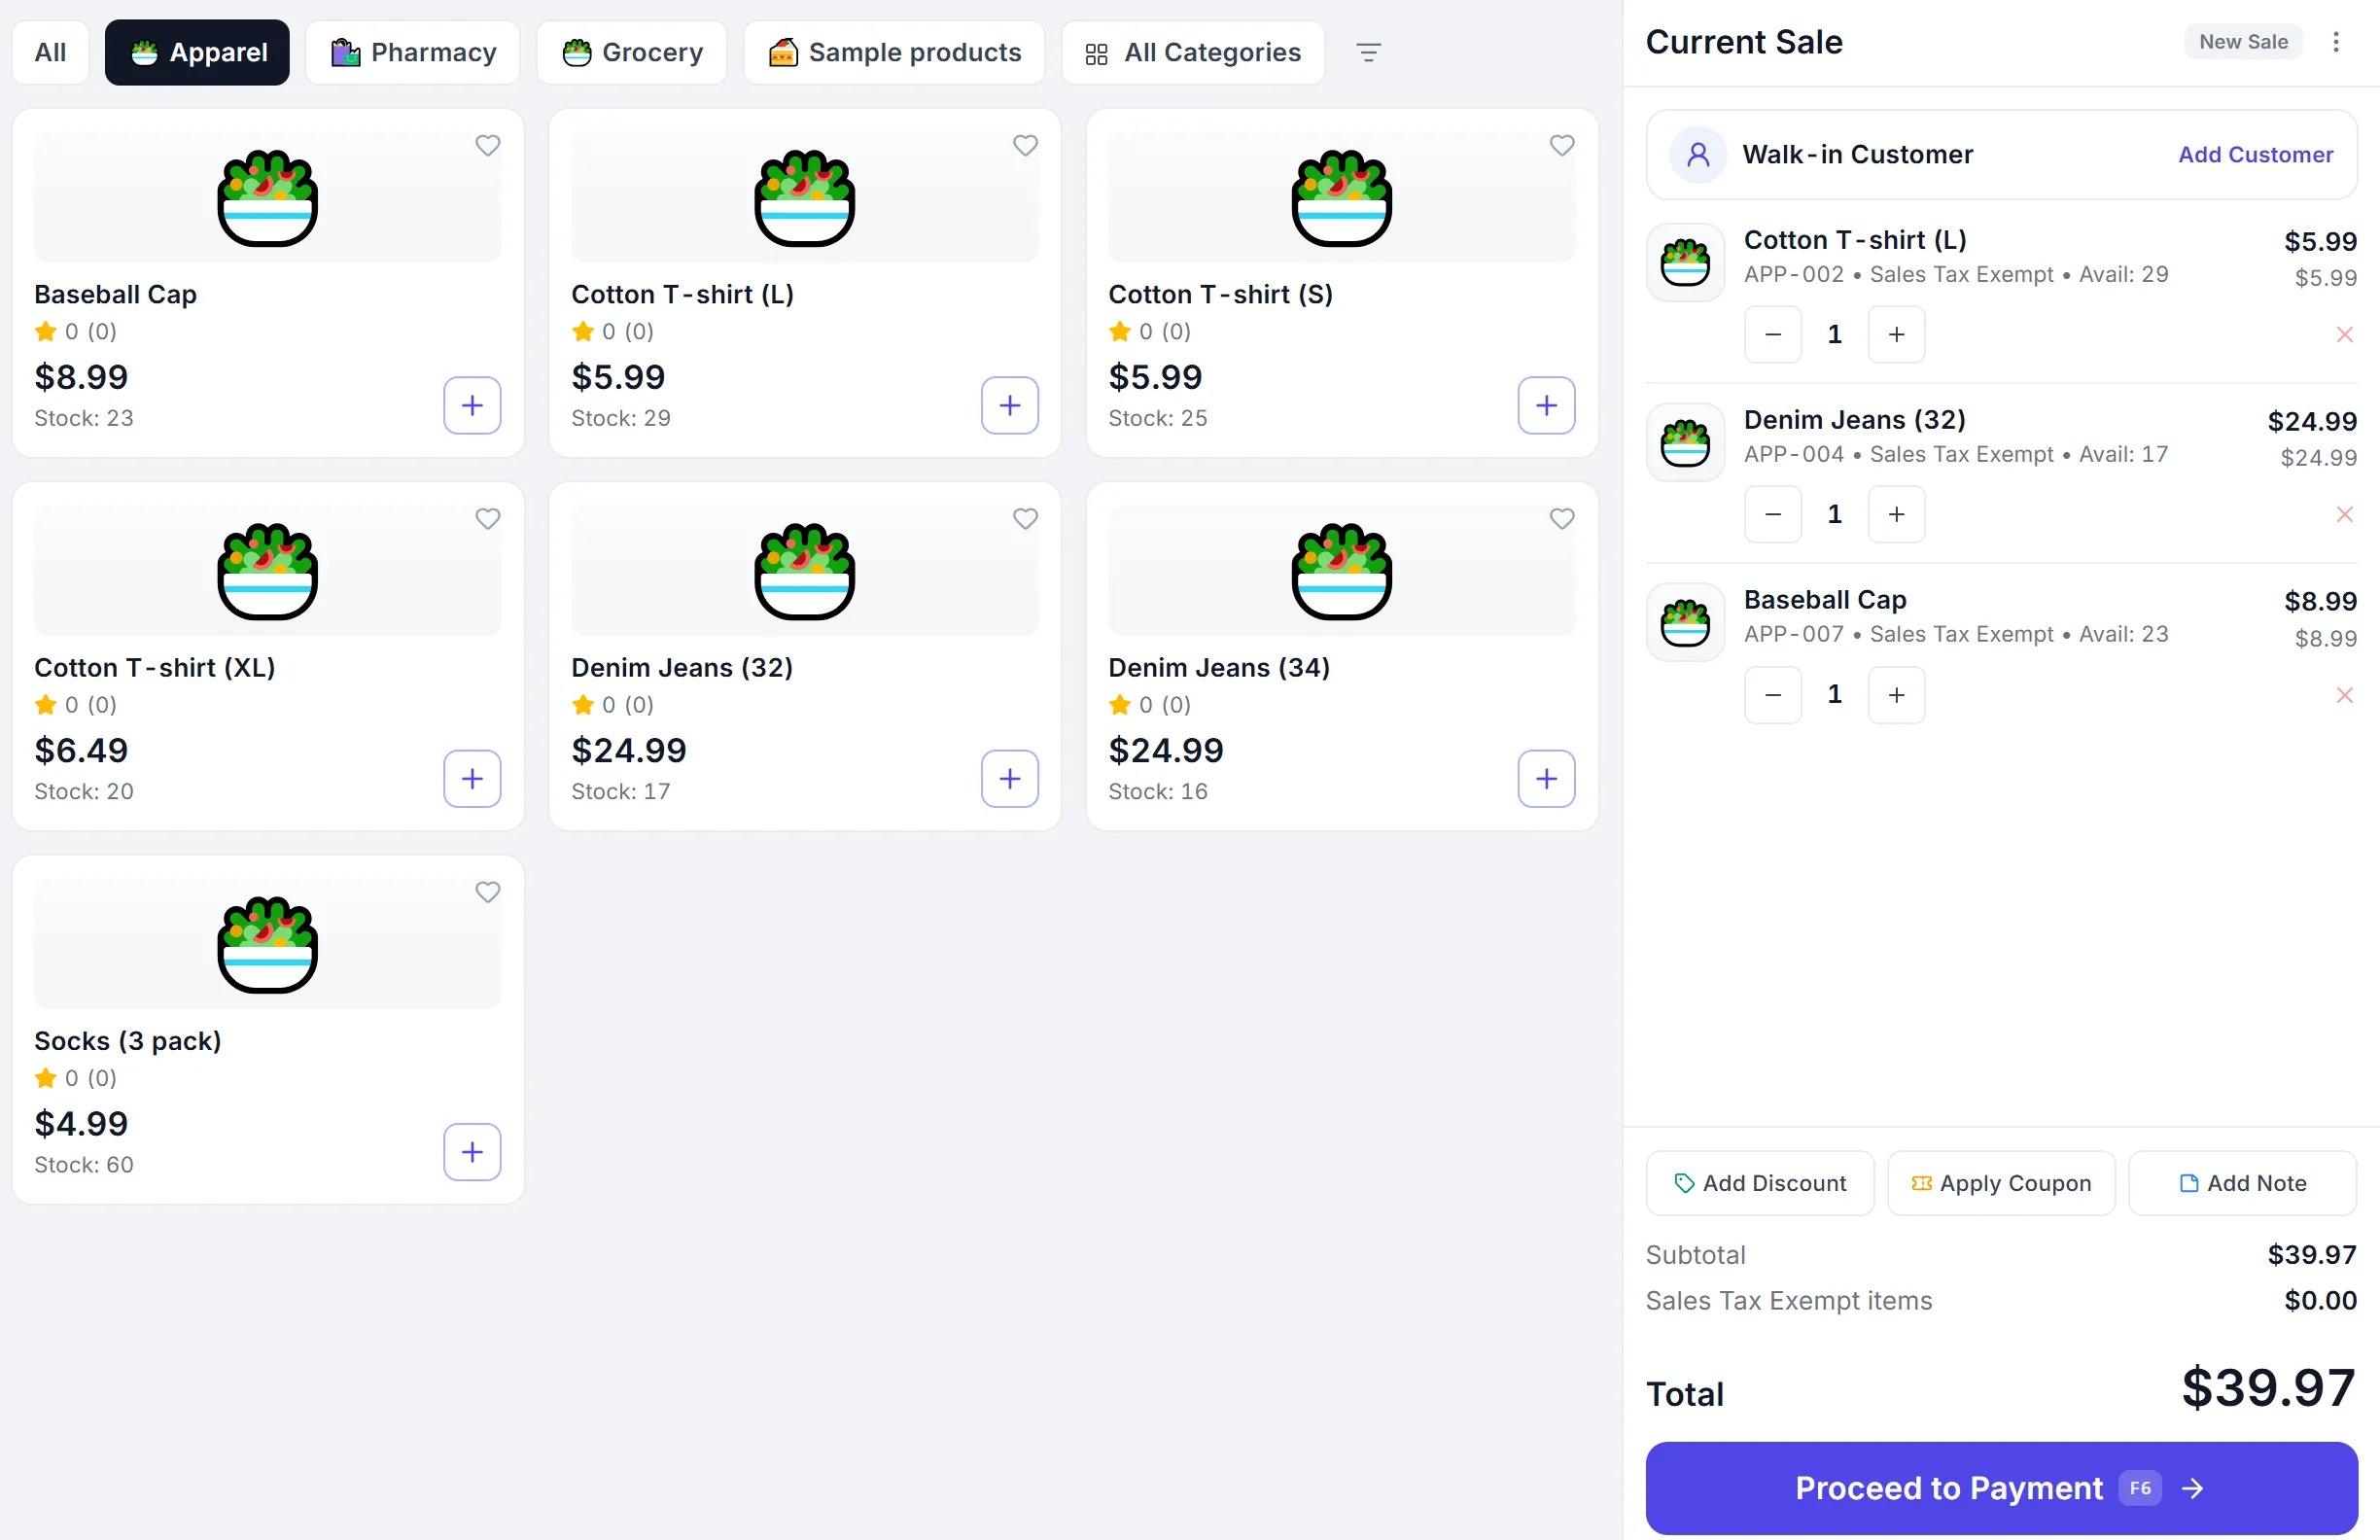
Task: Open the product filter icon
Action: (1368, 52)
